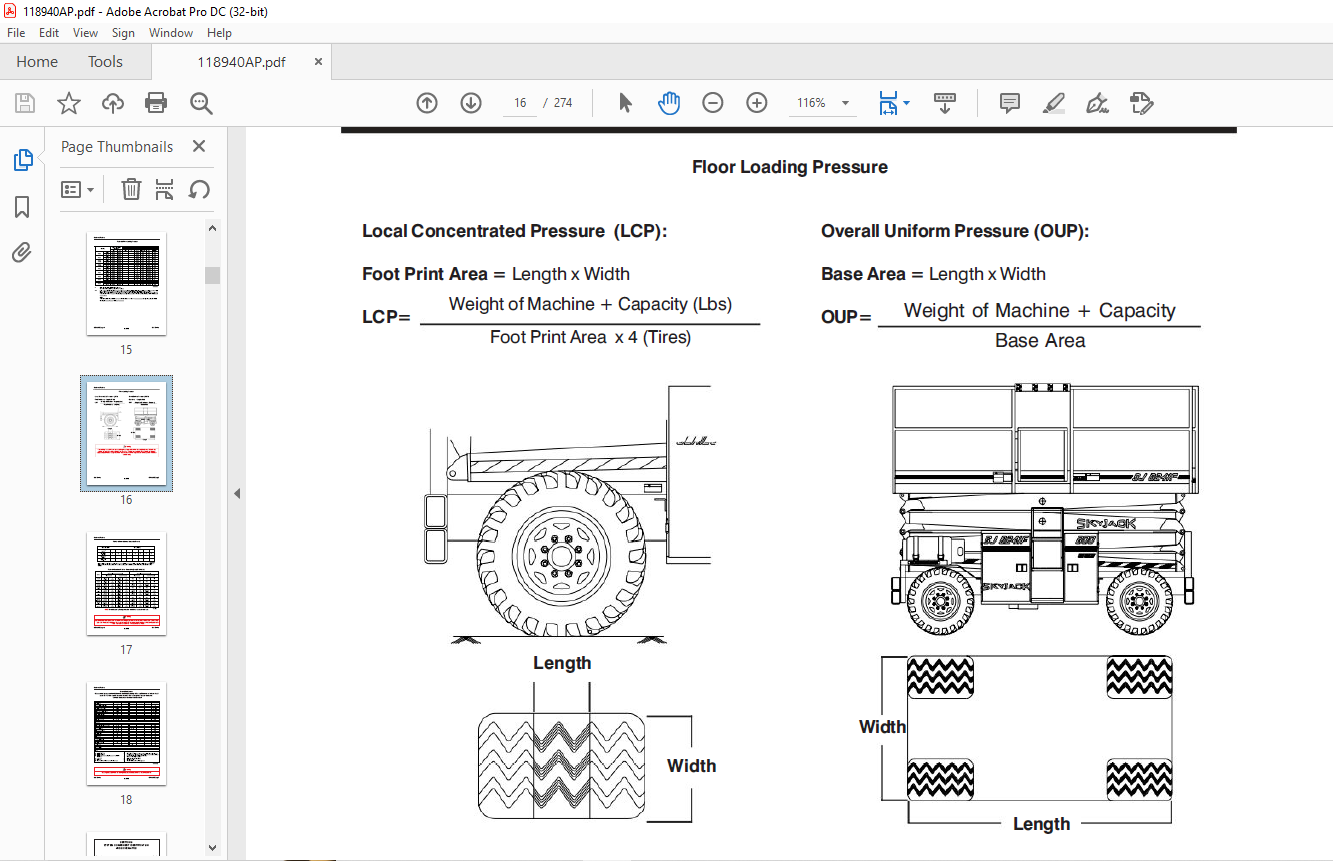The width and height of the screenshot is (1333, 861).
Task: Open the Help menu
Action: coord(219,33)
